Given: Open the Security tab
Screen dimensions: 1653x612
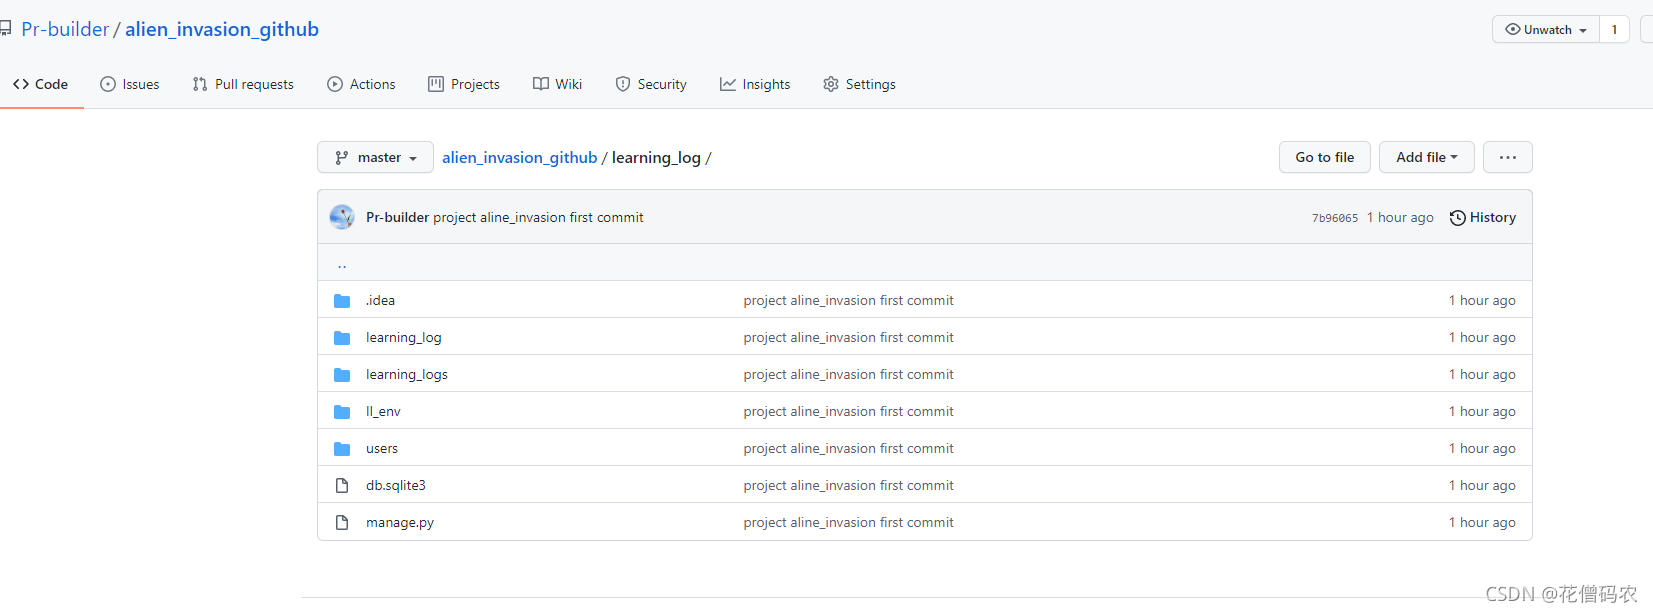Looking at the screenshot, I should click(x=651, y=84).
